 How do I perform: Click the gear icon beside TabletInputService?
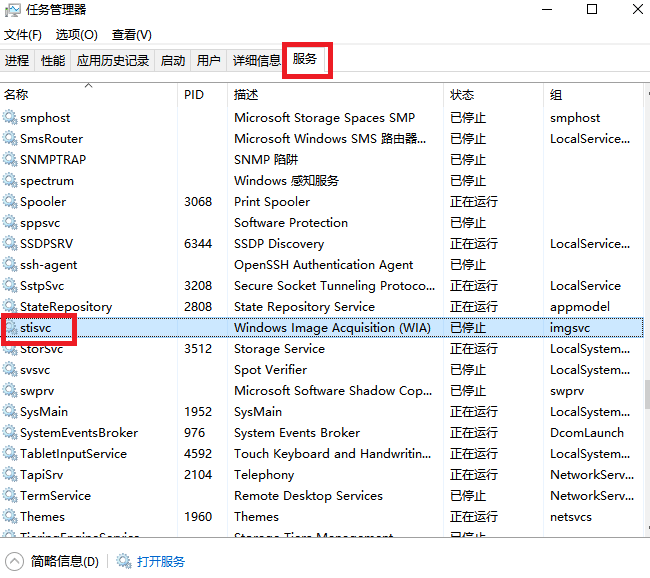tap(10, 454)
